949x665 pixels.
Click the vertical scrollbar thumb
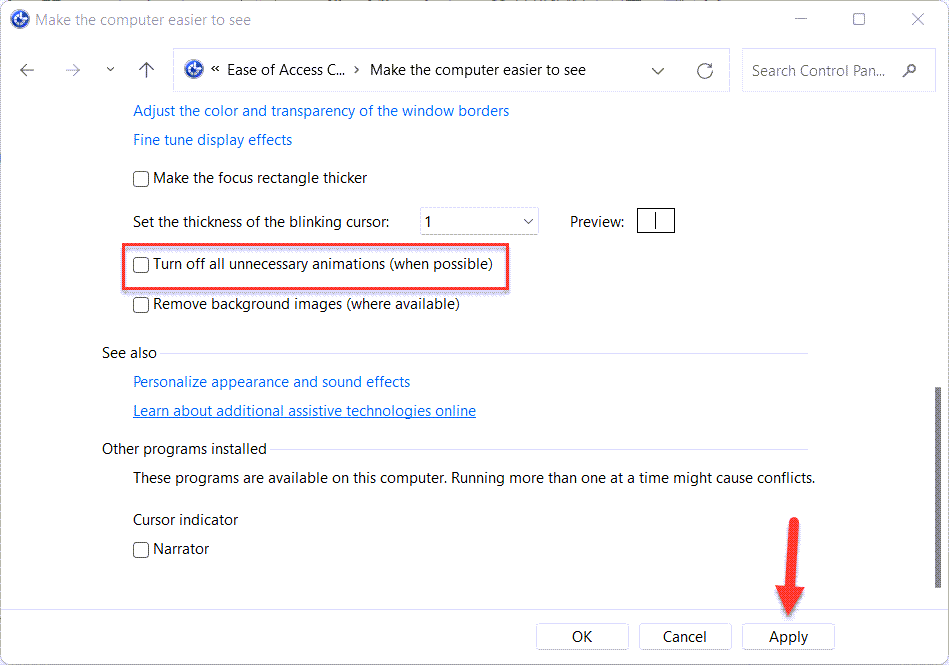click(937, 485)
